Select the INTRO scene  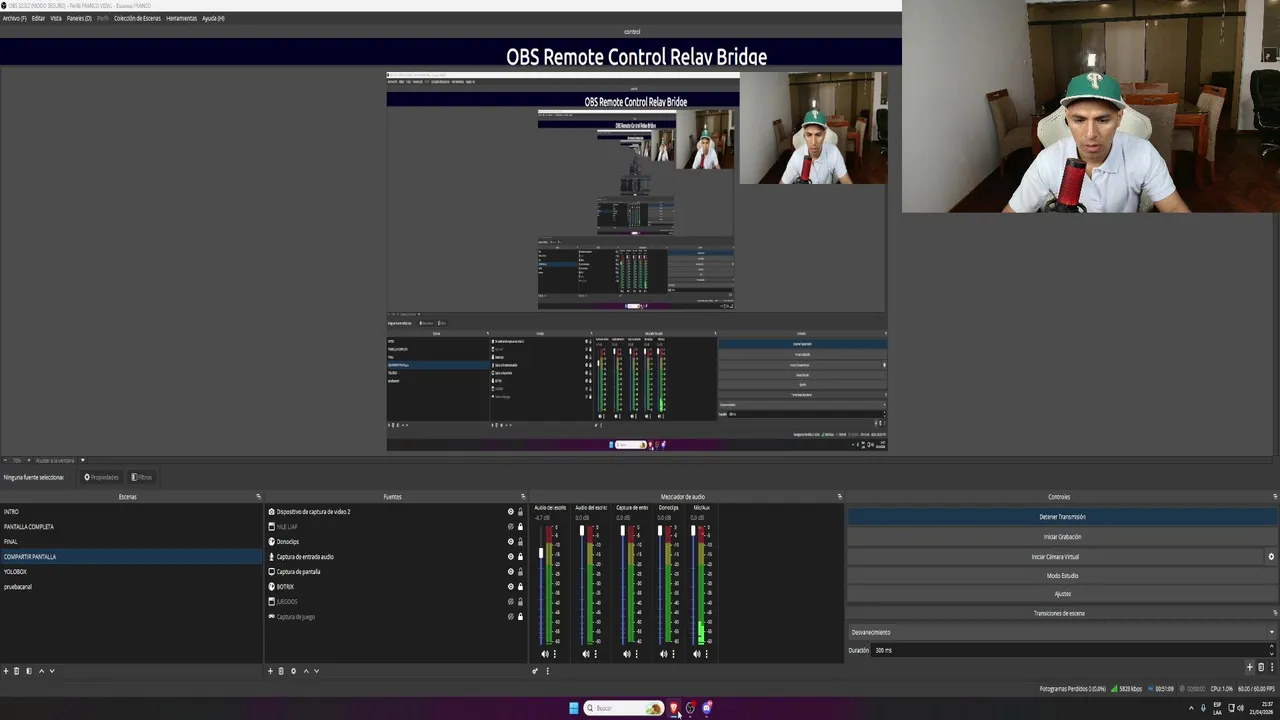click(131, 512)
